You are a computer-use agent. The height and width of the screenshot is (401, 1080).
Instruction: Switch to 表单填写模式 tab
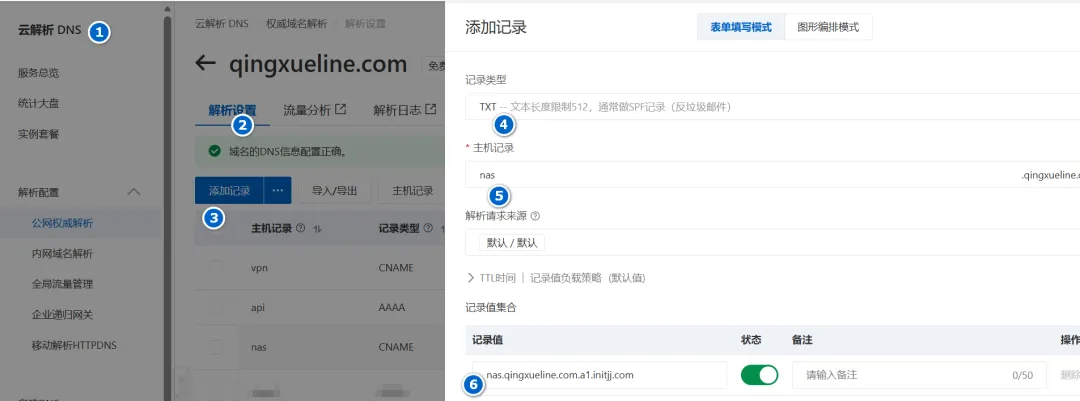(x=741, y=28)
